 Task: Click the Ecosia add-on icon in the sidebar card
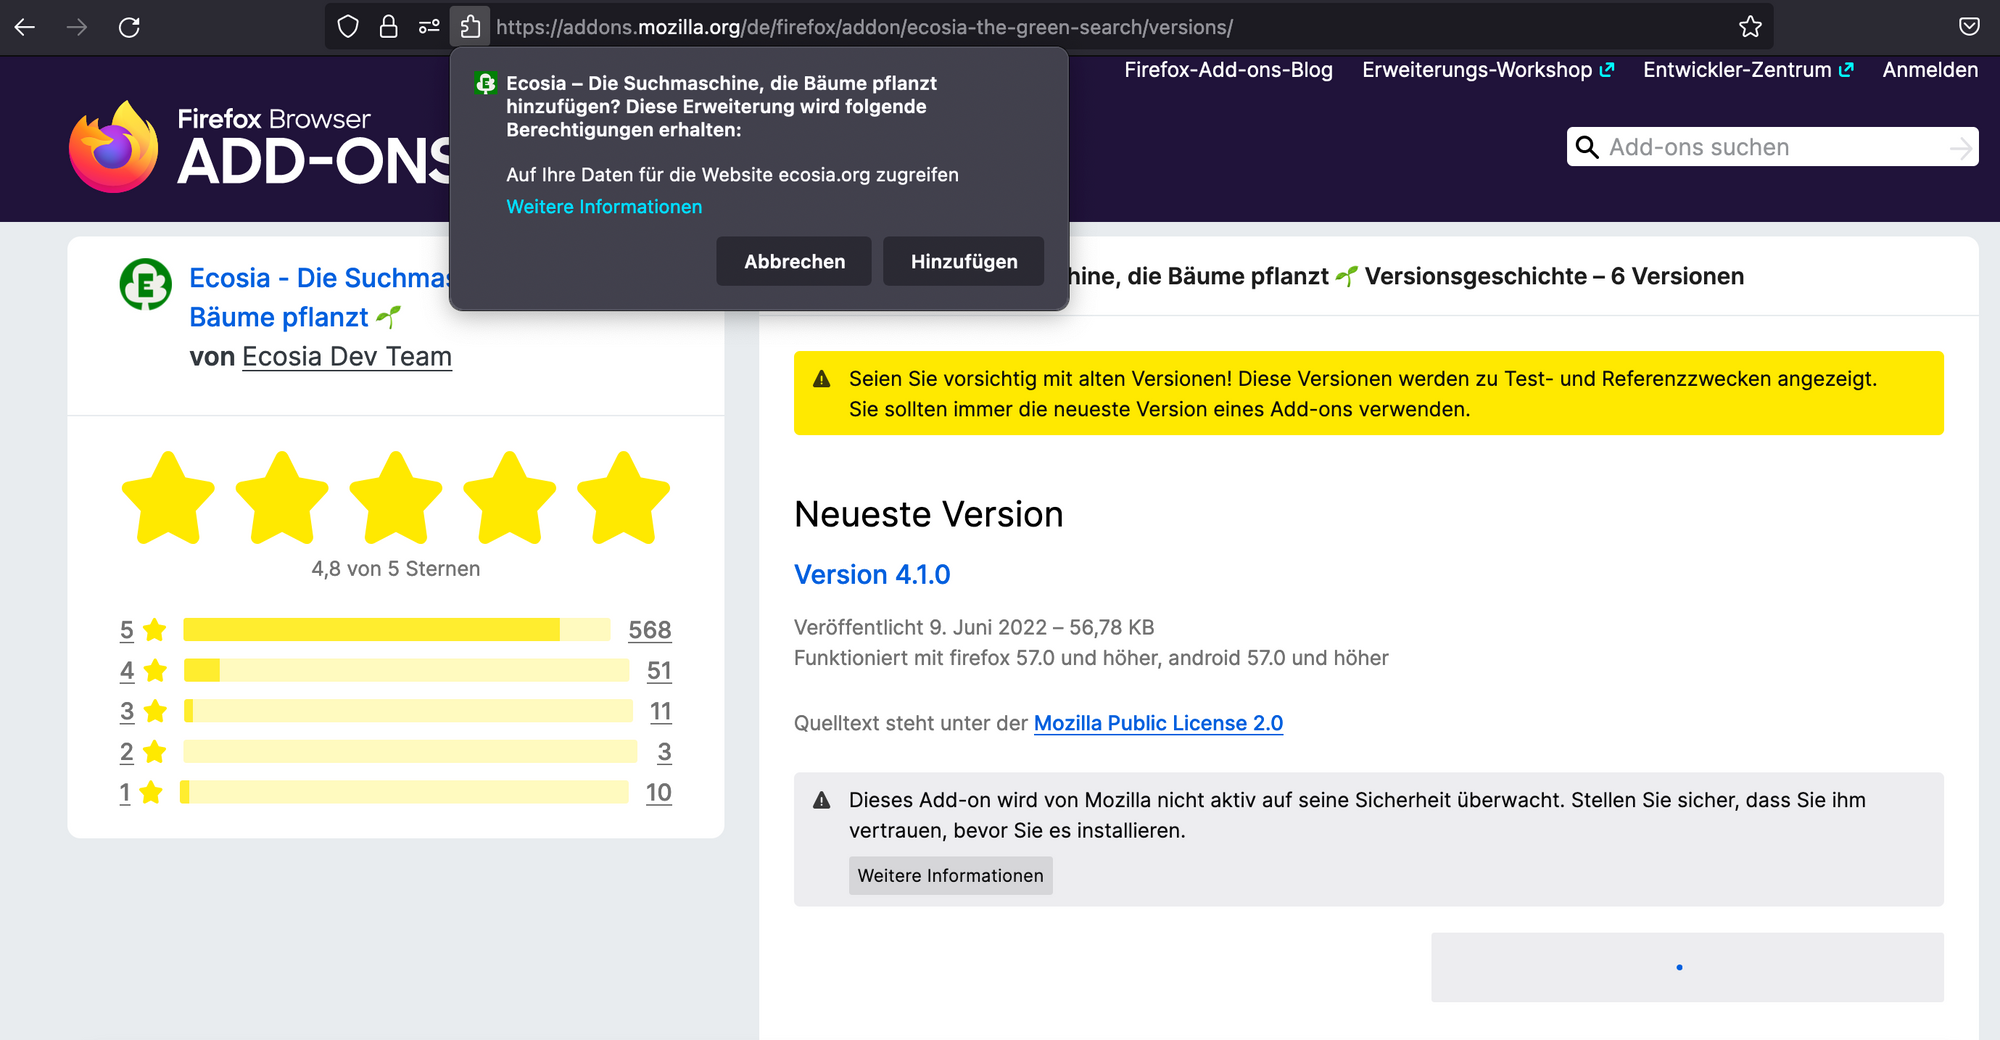coord(146,284)
